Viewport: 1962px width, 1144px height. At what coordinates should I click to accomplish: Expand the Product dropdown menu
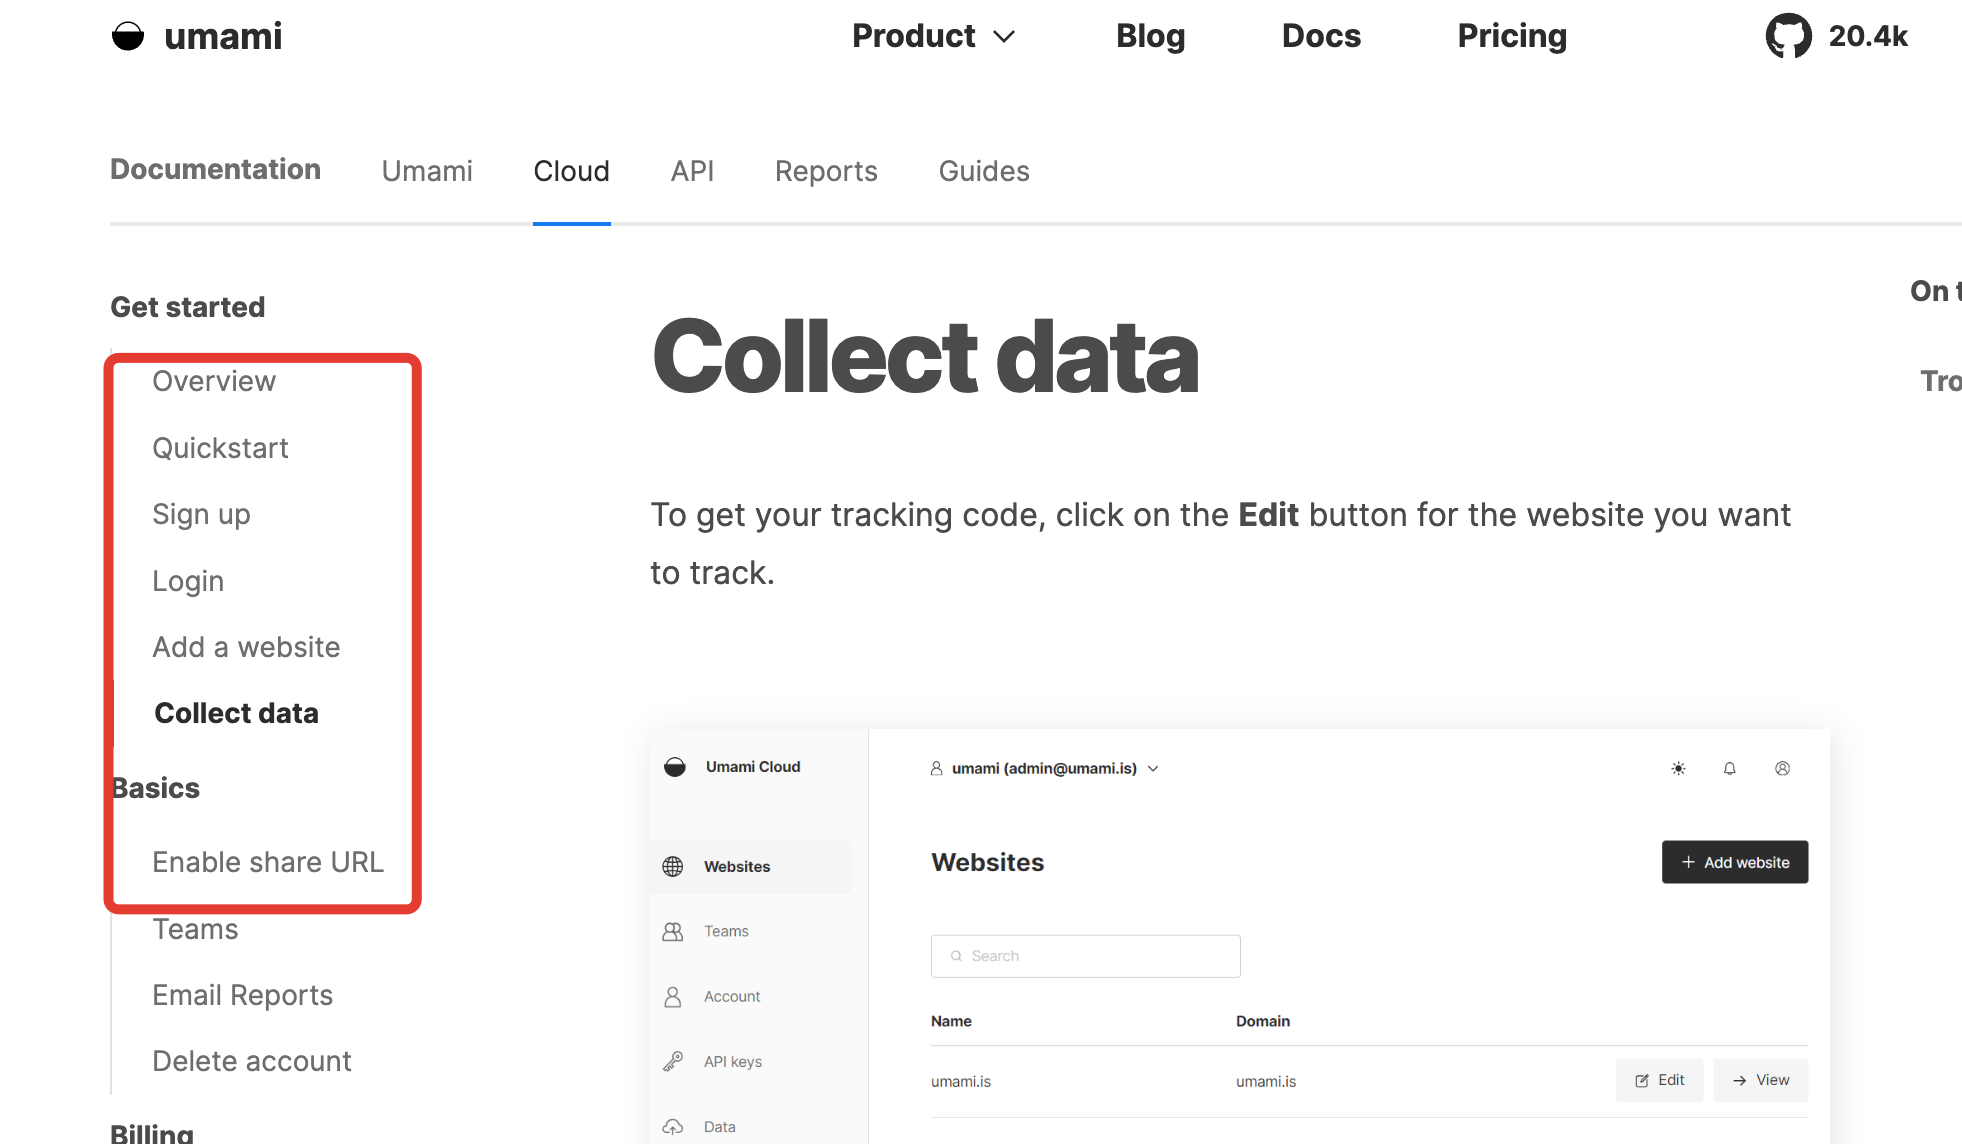tap(933, 36)
